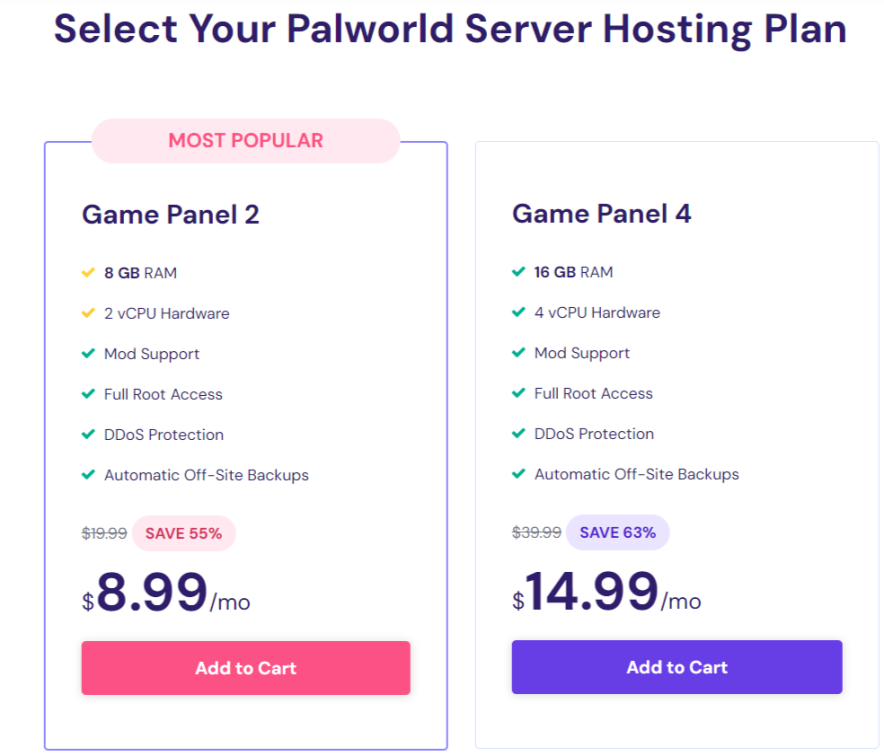Click Game Panel 2 Automatic Off-Site Backups checkmark

(88, 475)
